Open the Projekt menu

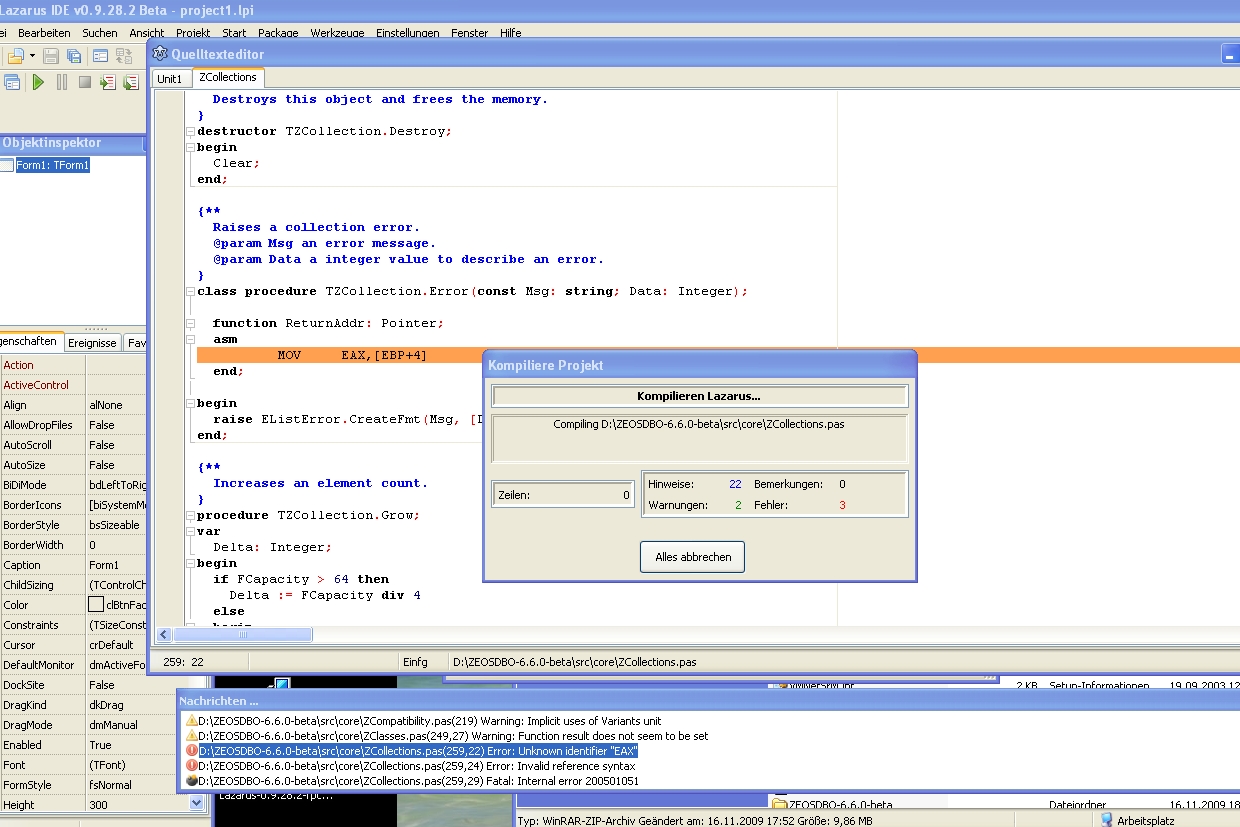click(x=193, y=33)
